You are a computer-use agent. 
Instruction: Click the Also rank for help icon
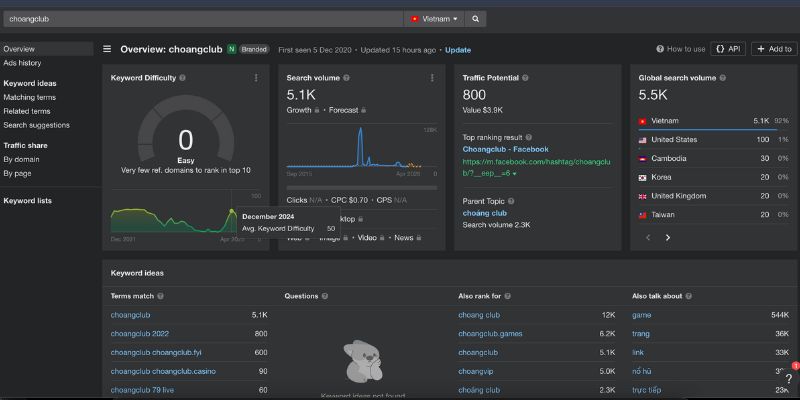(508, 296)
